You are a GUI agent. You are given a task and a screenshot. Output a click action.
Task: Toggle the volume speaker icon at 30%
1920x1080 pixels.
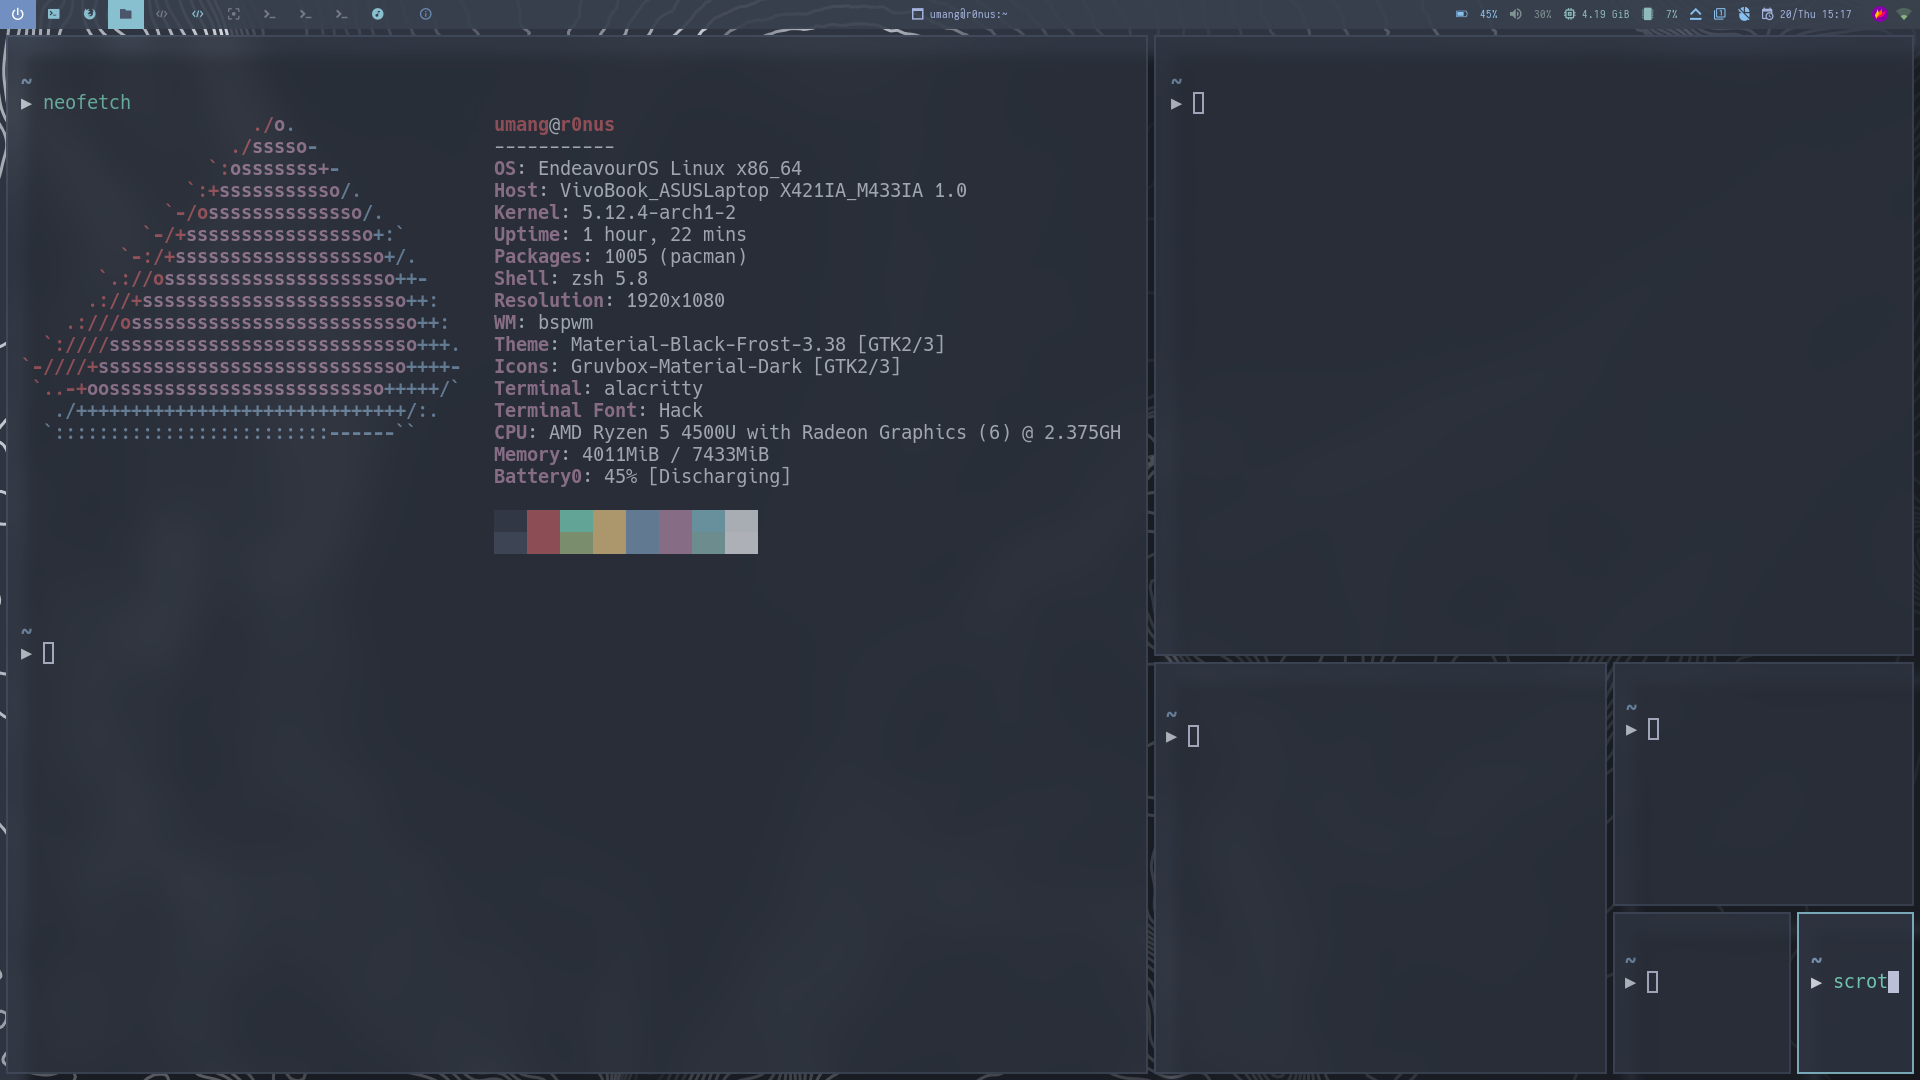[1516, 14]
